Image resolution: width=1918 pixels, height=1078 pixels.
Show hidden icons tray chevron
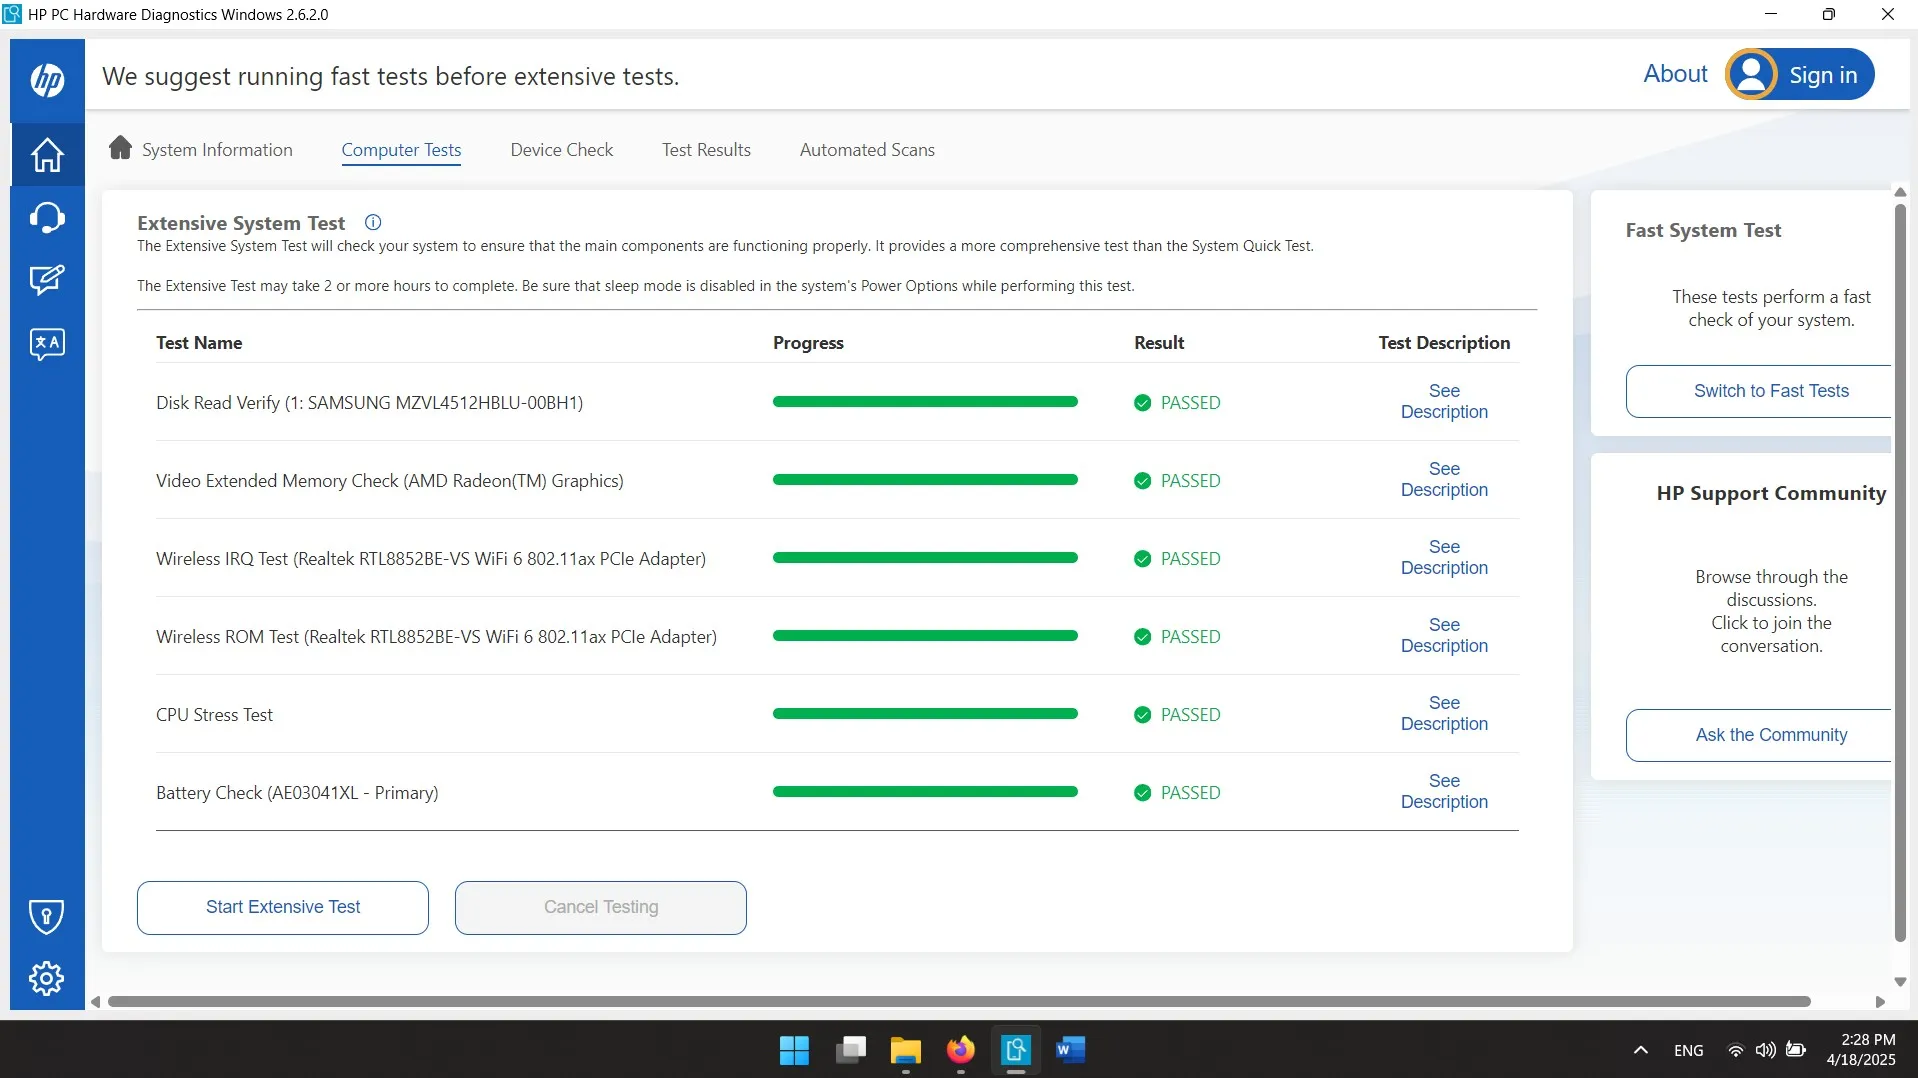point(1640,1050)
